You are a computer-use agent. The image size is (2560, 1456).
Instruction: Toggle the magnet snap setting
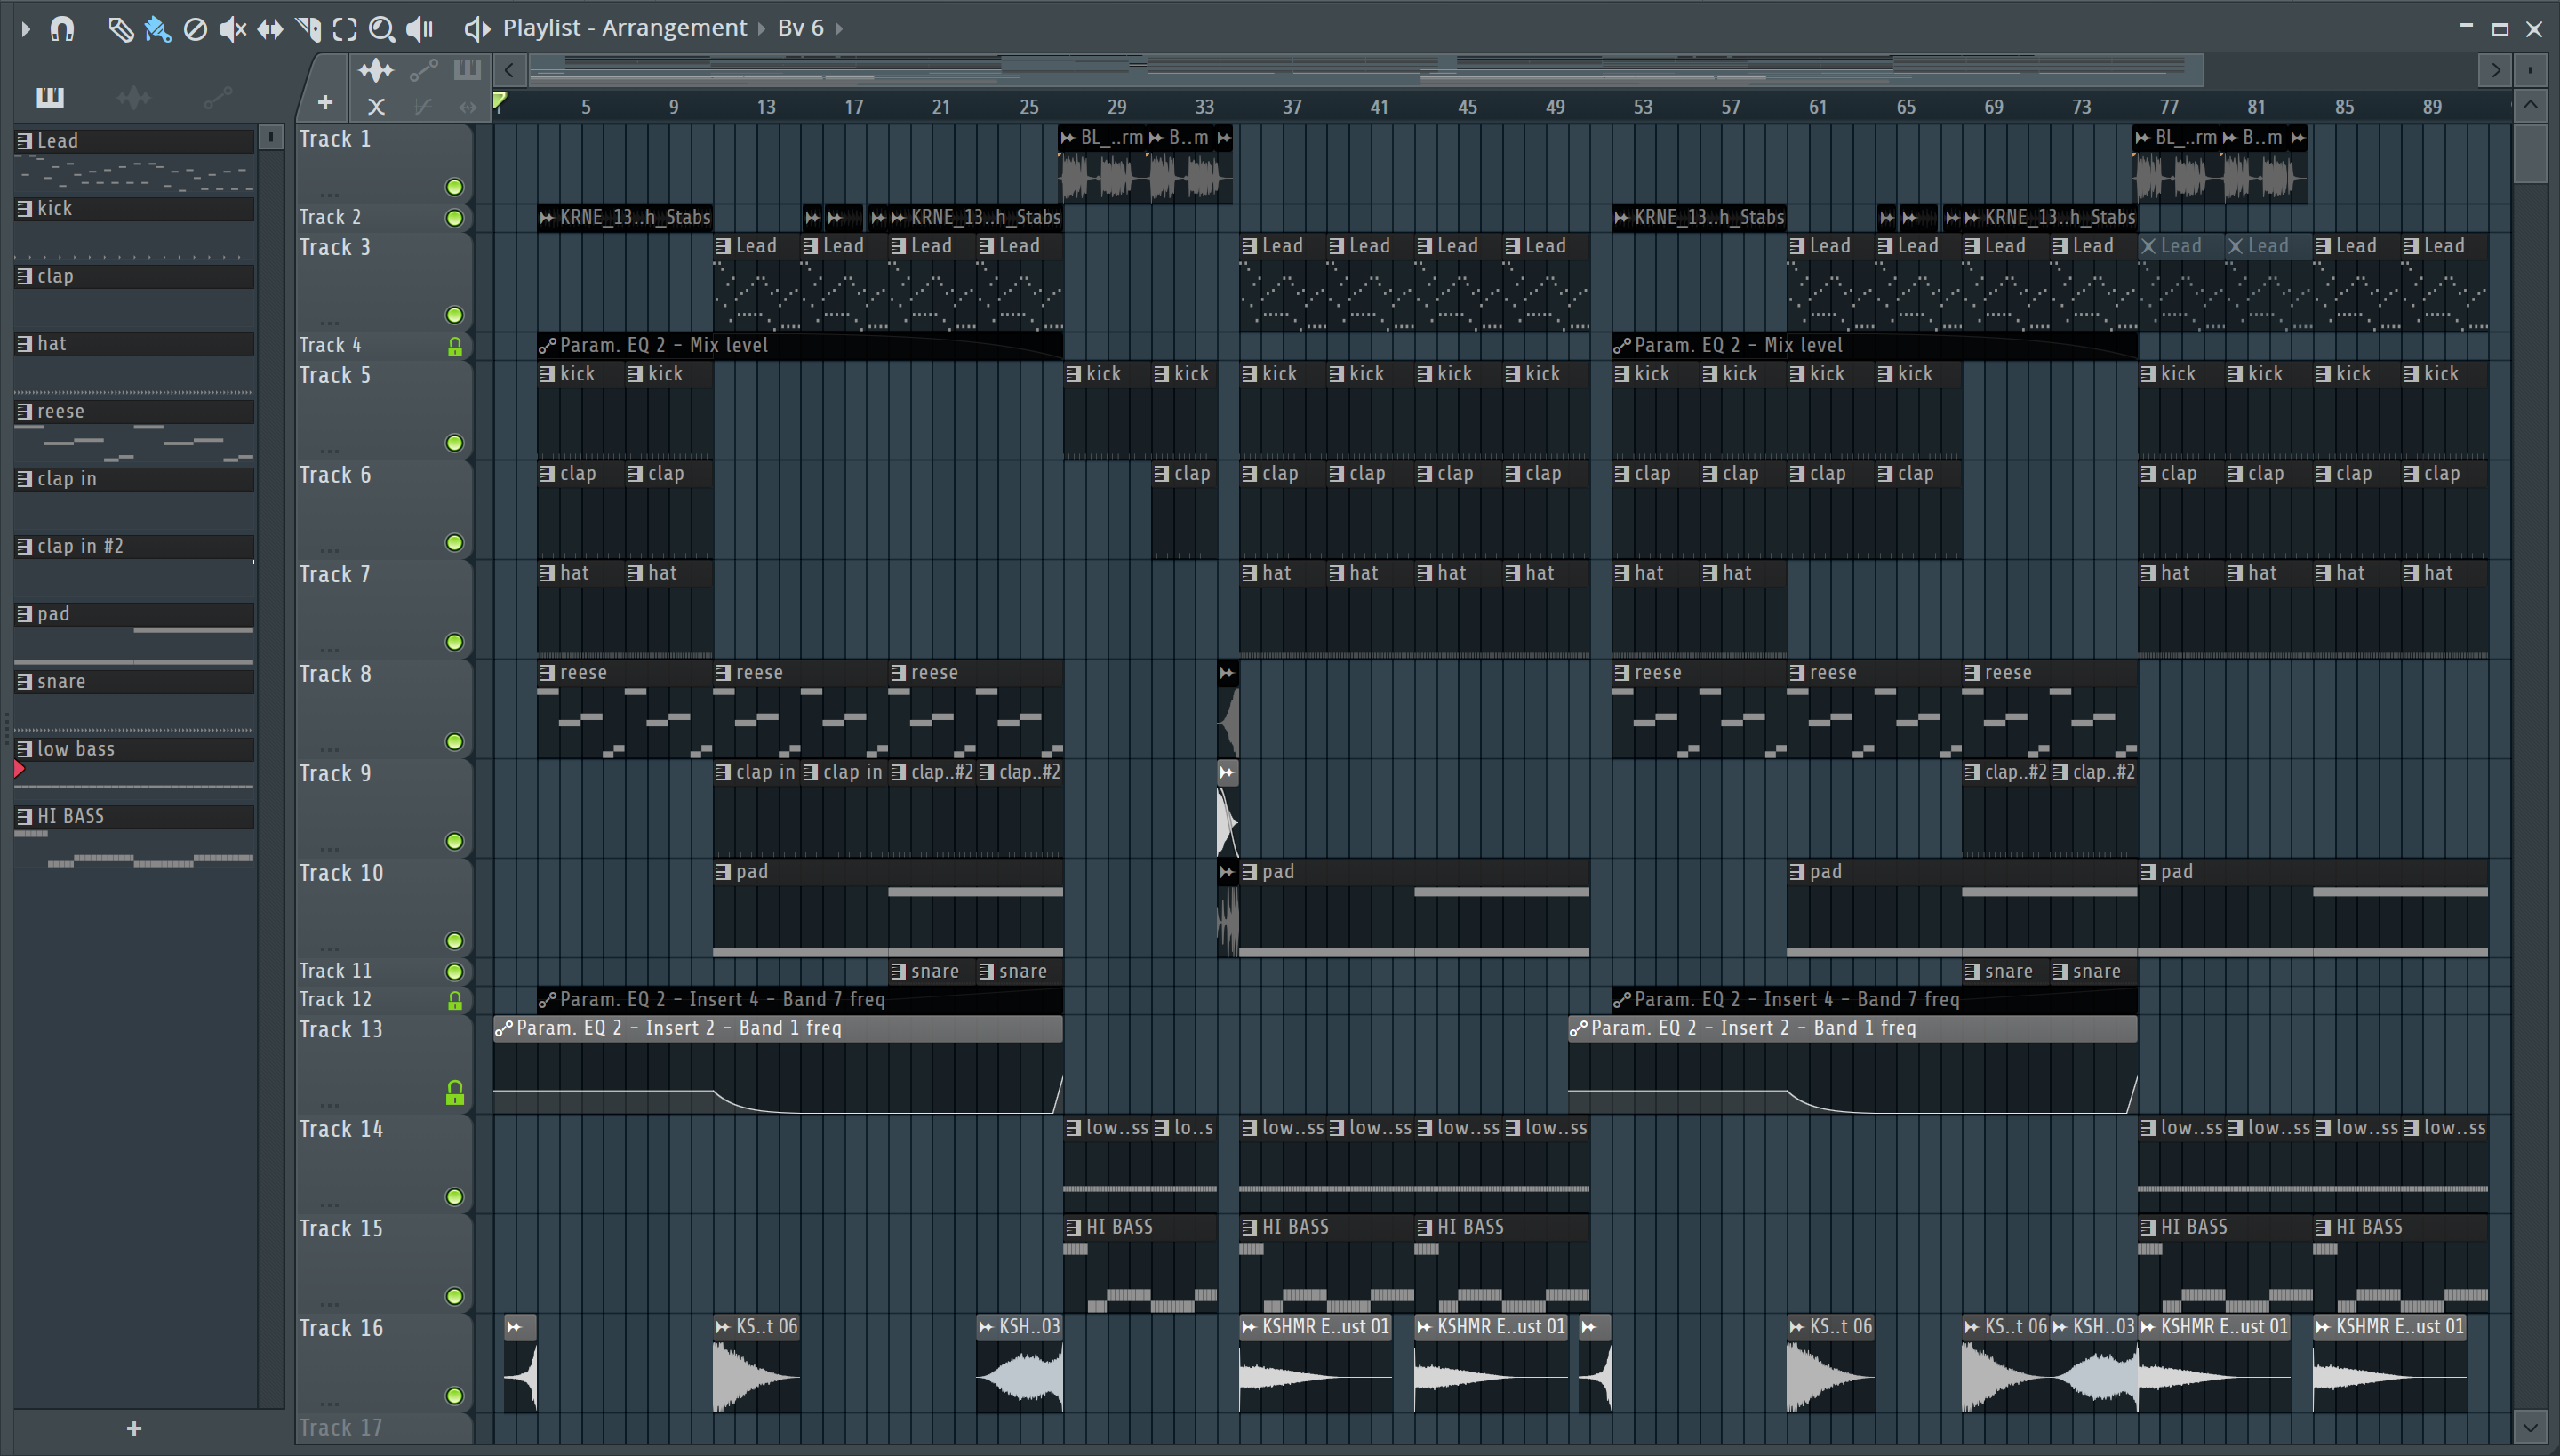[x=62, y=28]
